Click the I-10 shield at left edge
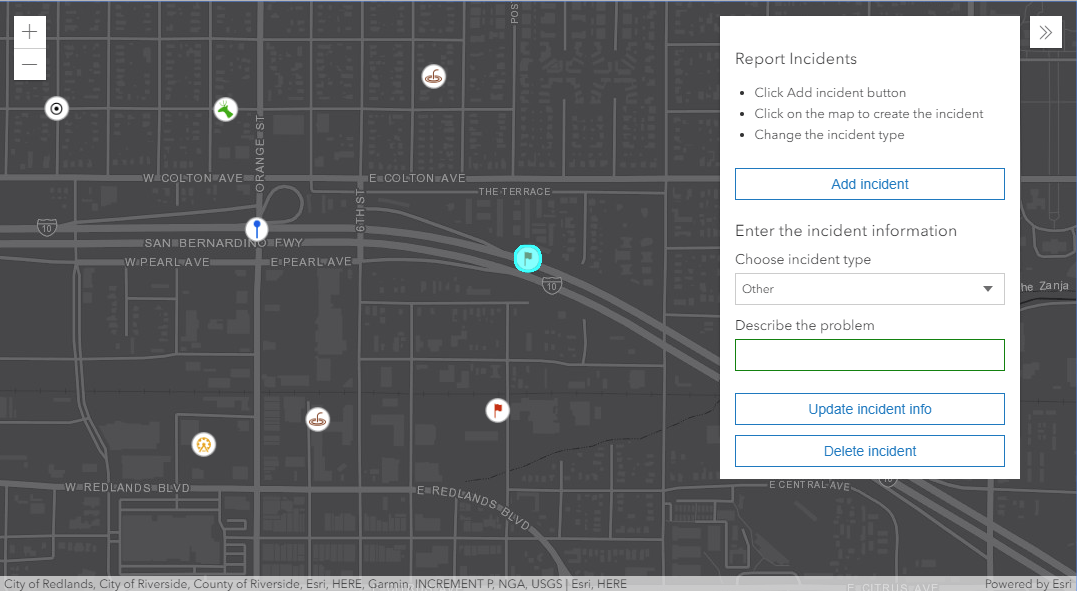Viewport: 1077px width, 591px height. [47, 227]
